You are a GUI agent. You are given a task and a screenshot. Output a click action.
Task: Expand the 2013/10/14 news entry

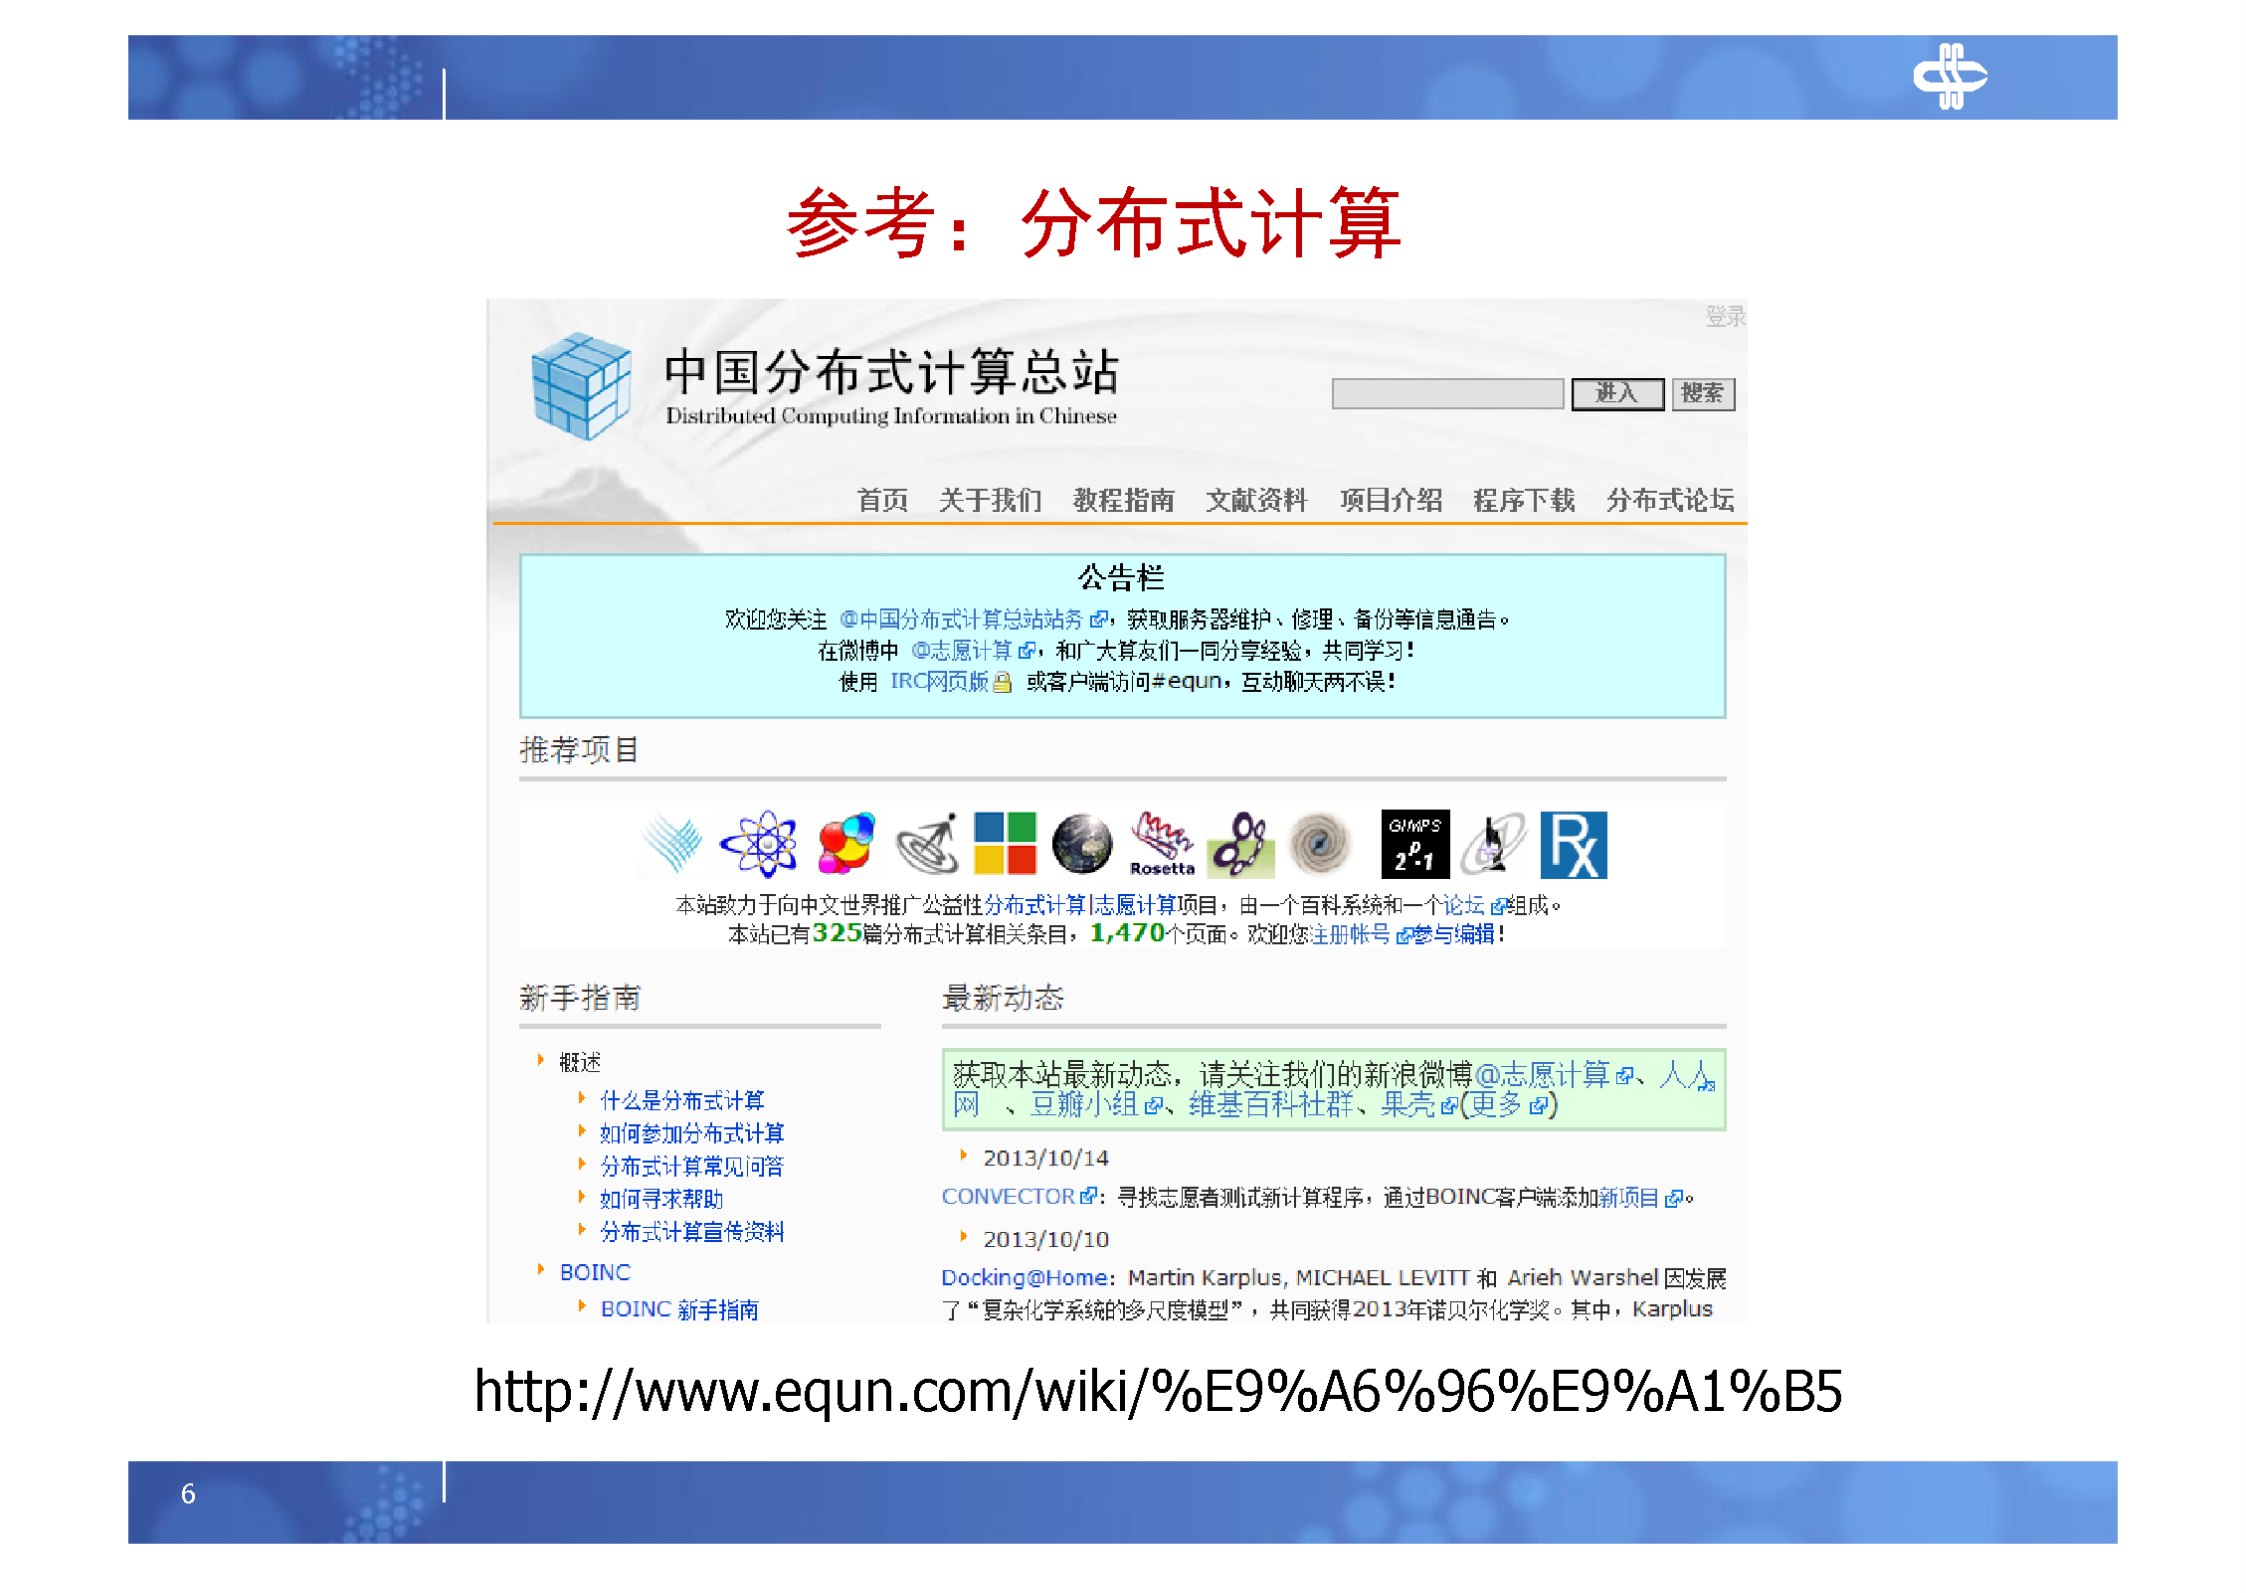pyautogui.click(x=1044, y=1157)
